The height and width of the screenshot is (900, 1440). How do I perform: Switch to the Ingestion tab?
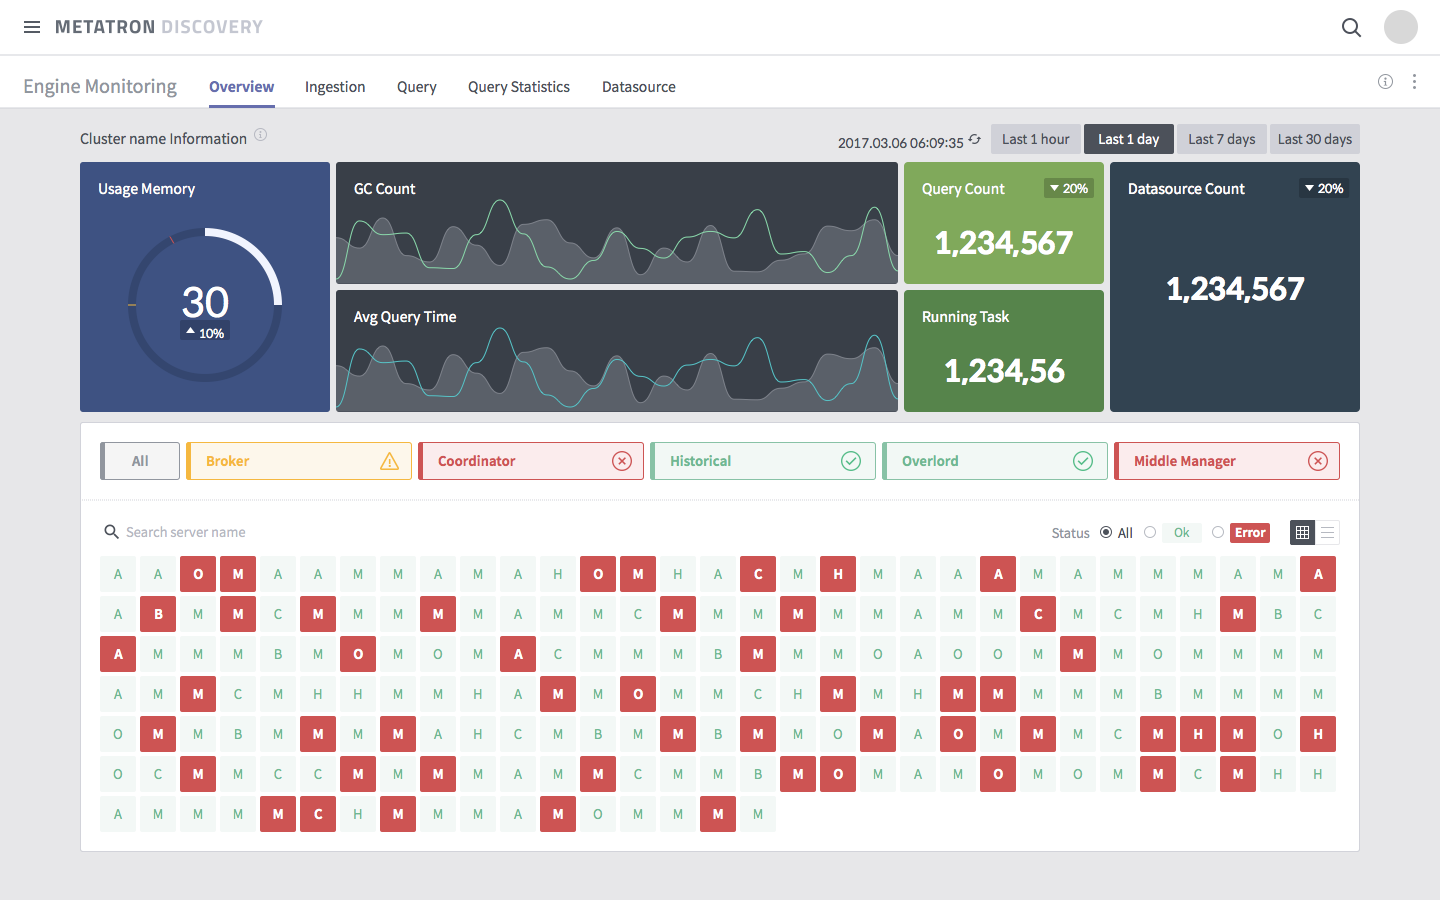[x=335, y=87]
